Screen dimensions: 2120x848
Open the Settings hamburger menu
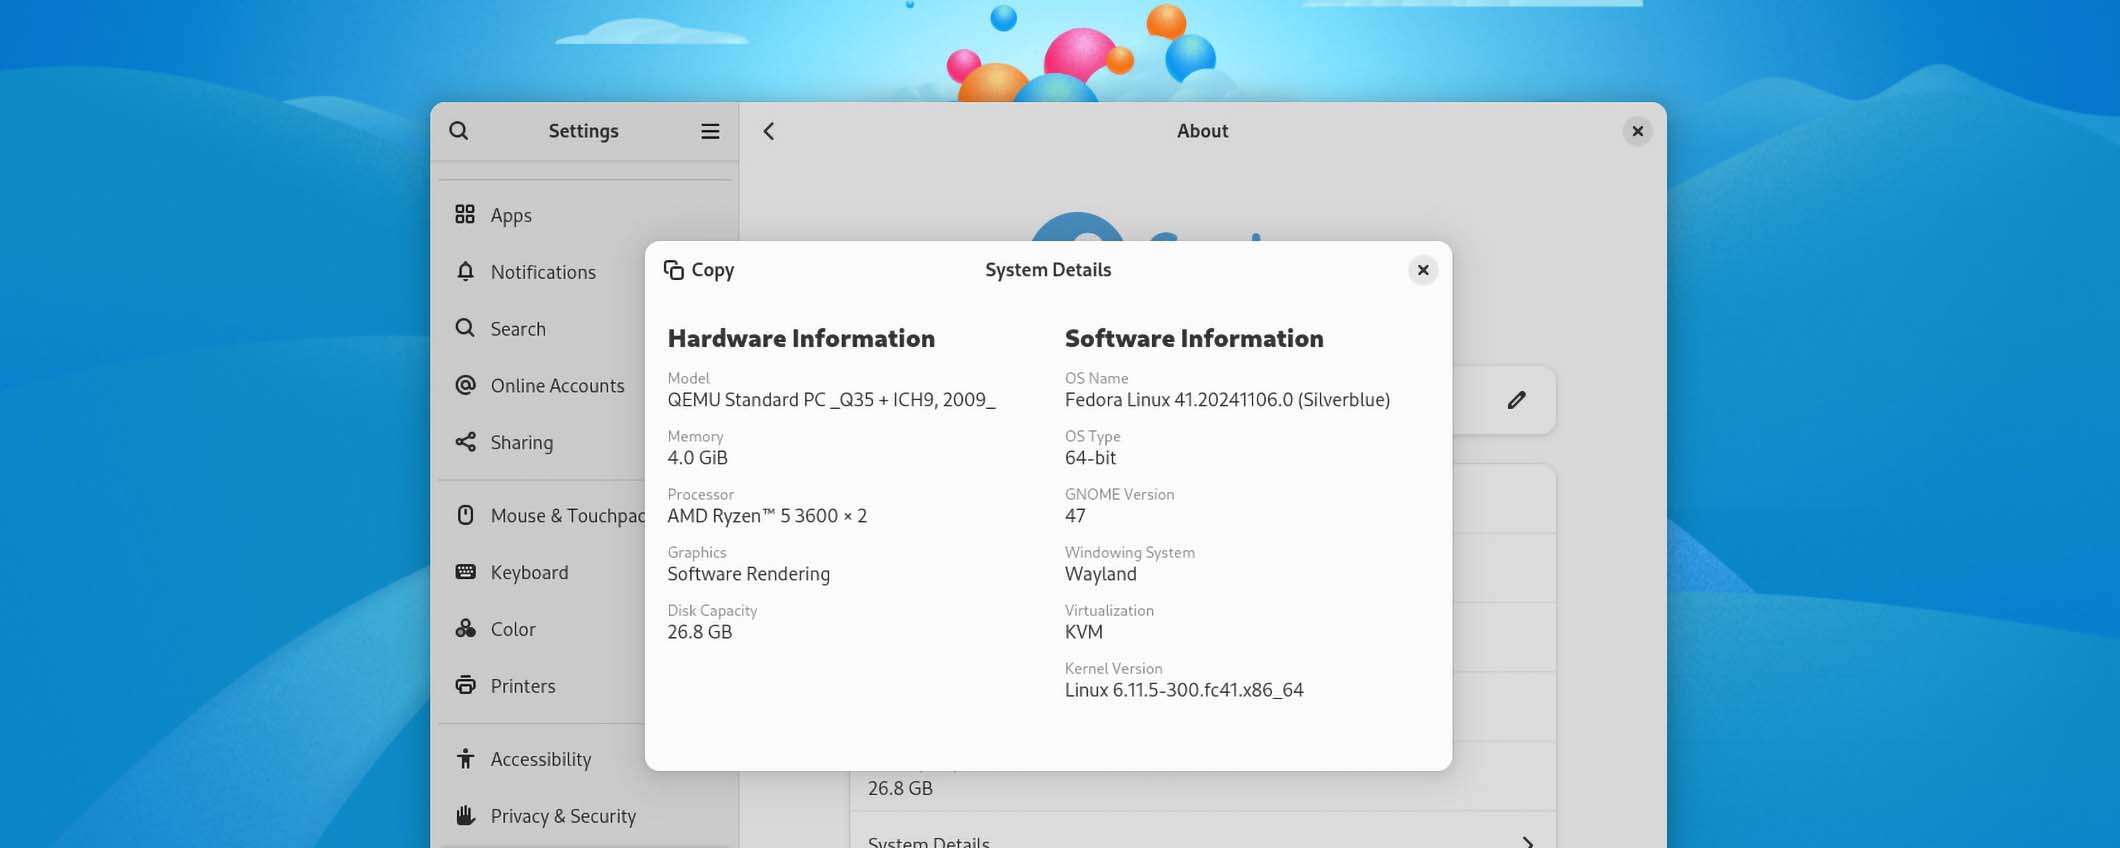710,131
